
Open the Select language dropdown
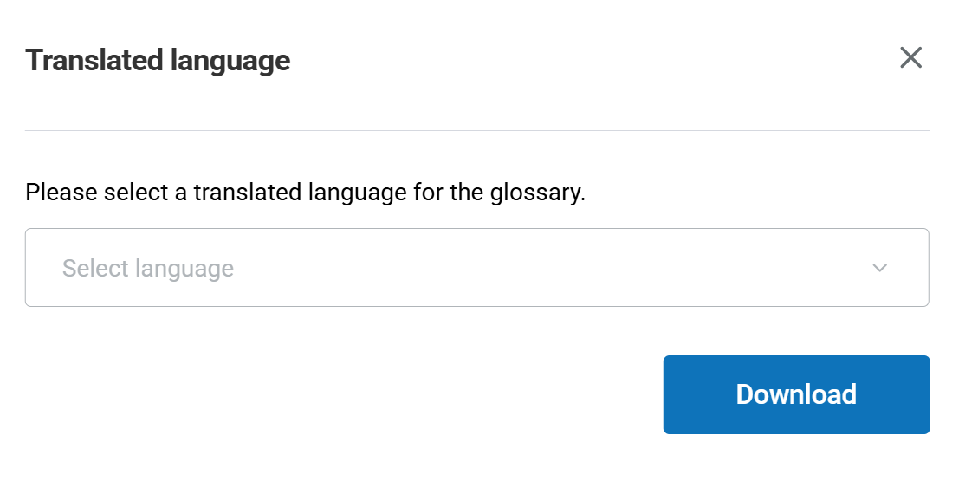coord(477,268)
